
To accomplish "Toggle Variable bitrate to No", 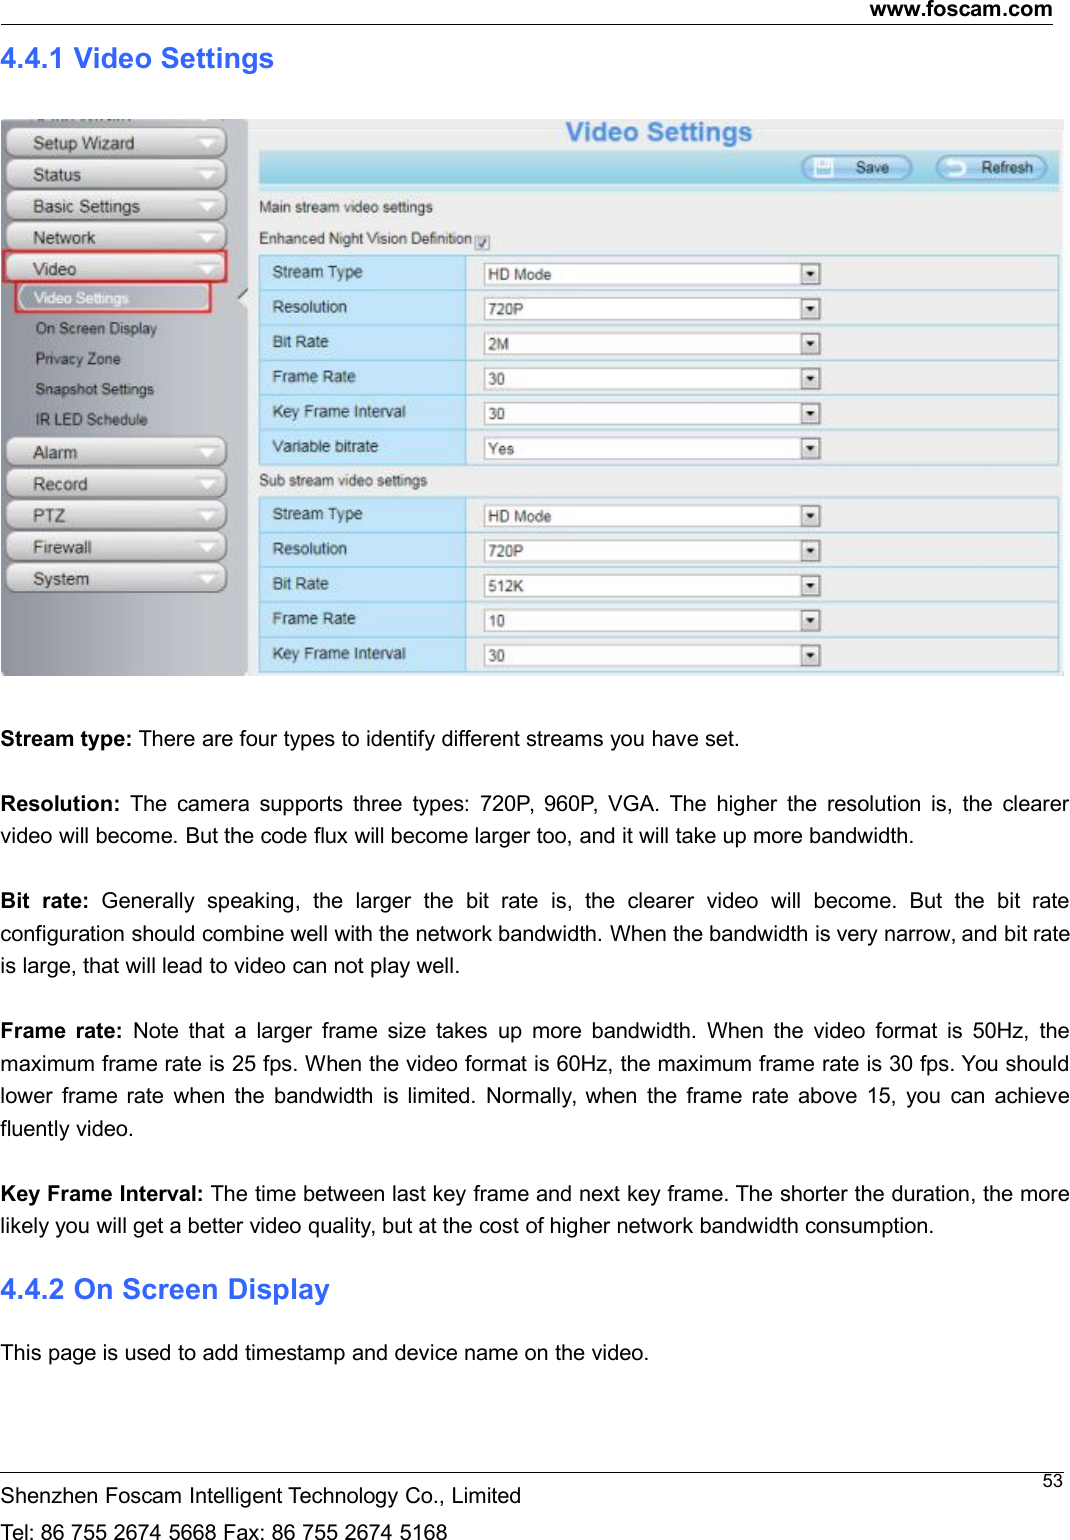I will coord(810,447).
